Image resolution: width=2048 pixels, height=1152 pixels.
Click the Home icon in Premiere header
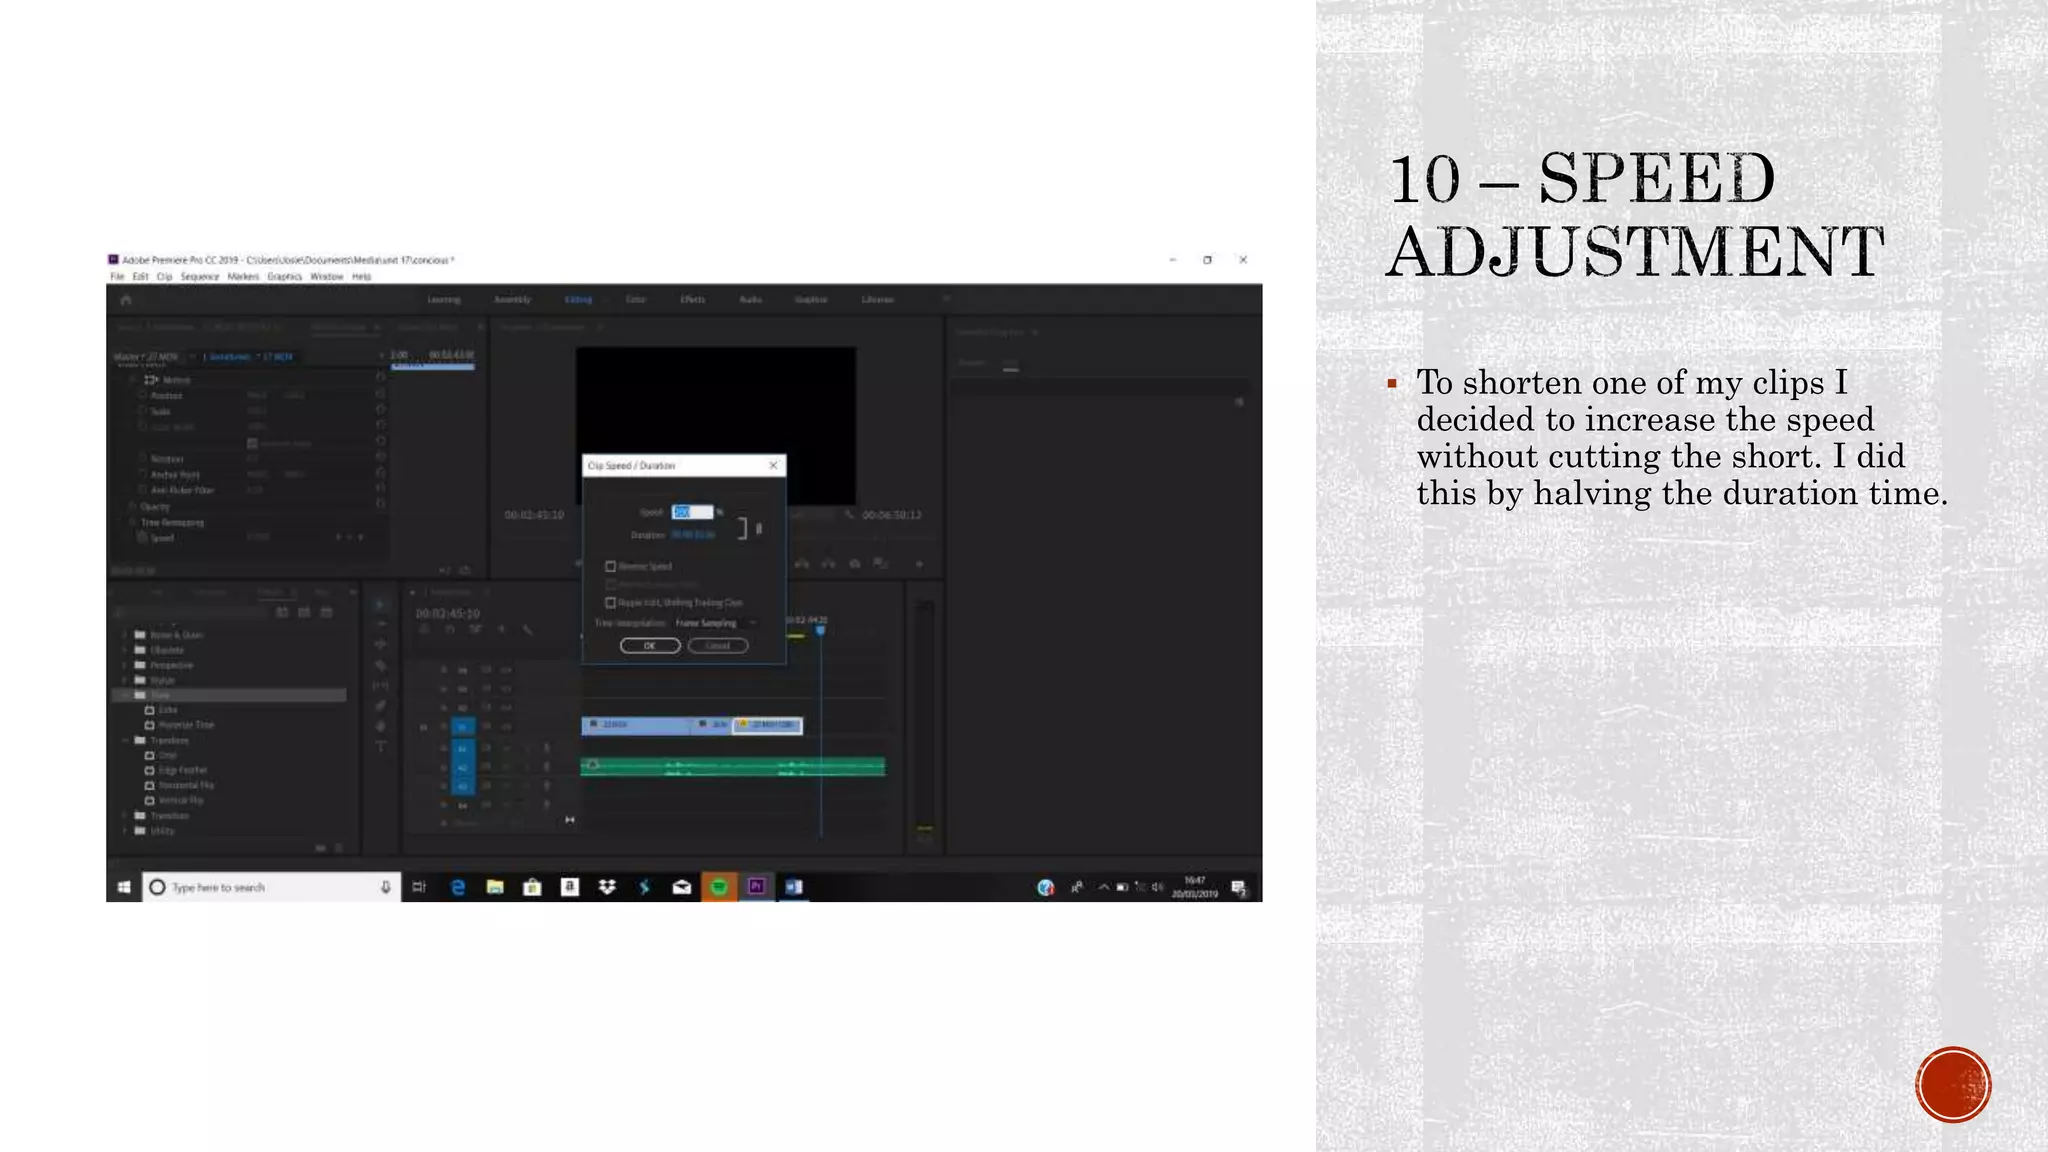[x=126, y=300]
